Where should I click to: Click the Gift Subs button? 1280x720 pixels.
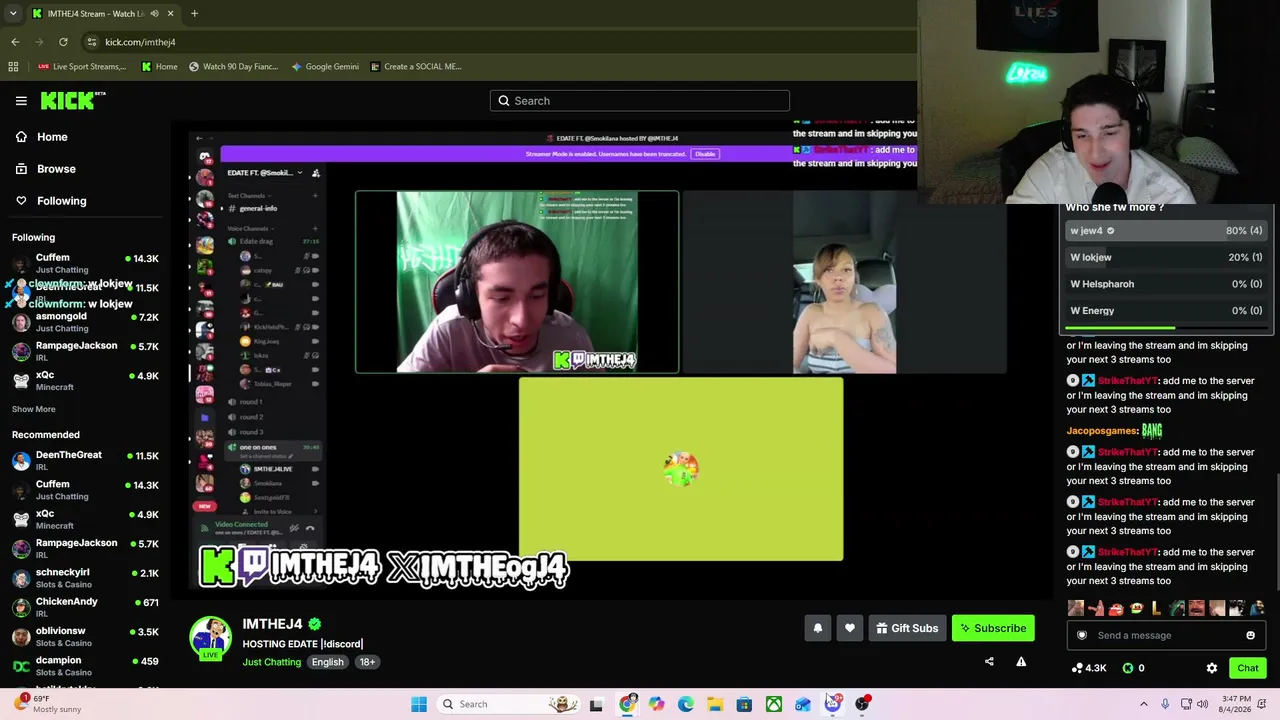pos(907,628)
